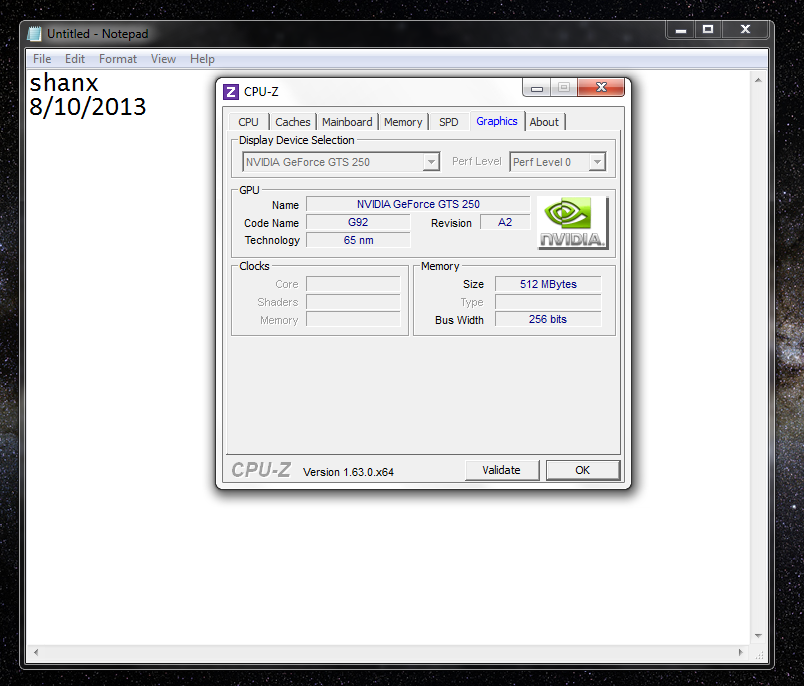Open the Format menu in Notepad
804x686 pixels.
(x=118, y=59)
